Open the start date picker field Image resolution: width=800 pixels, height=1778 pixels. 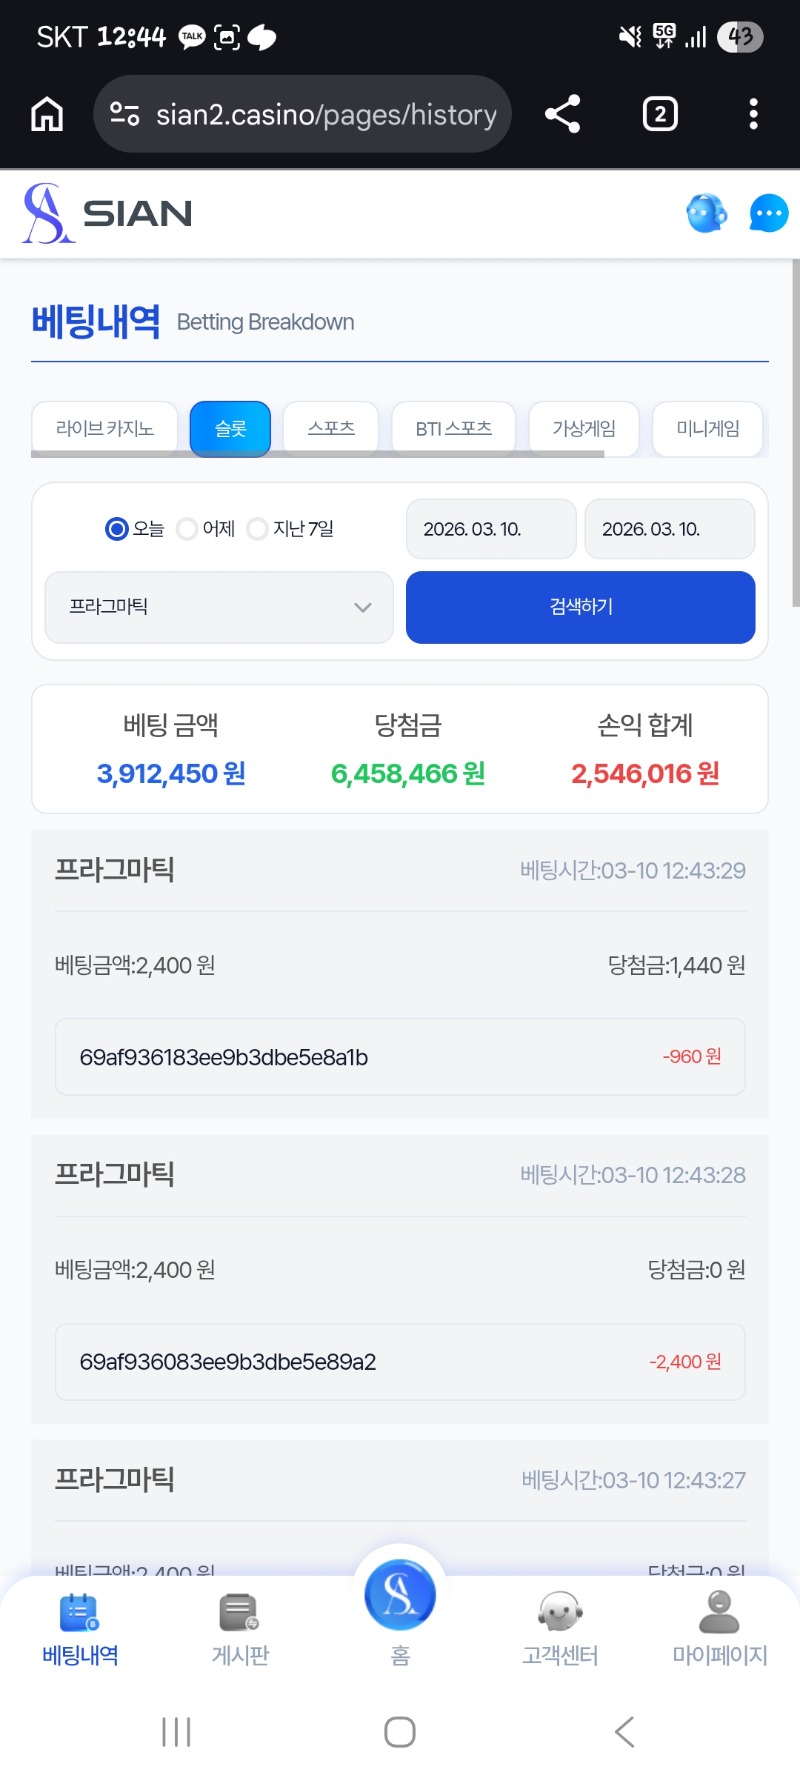(491, 529)
